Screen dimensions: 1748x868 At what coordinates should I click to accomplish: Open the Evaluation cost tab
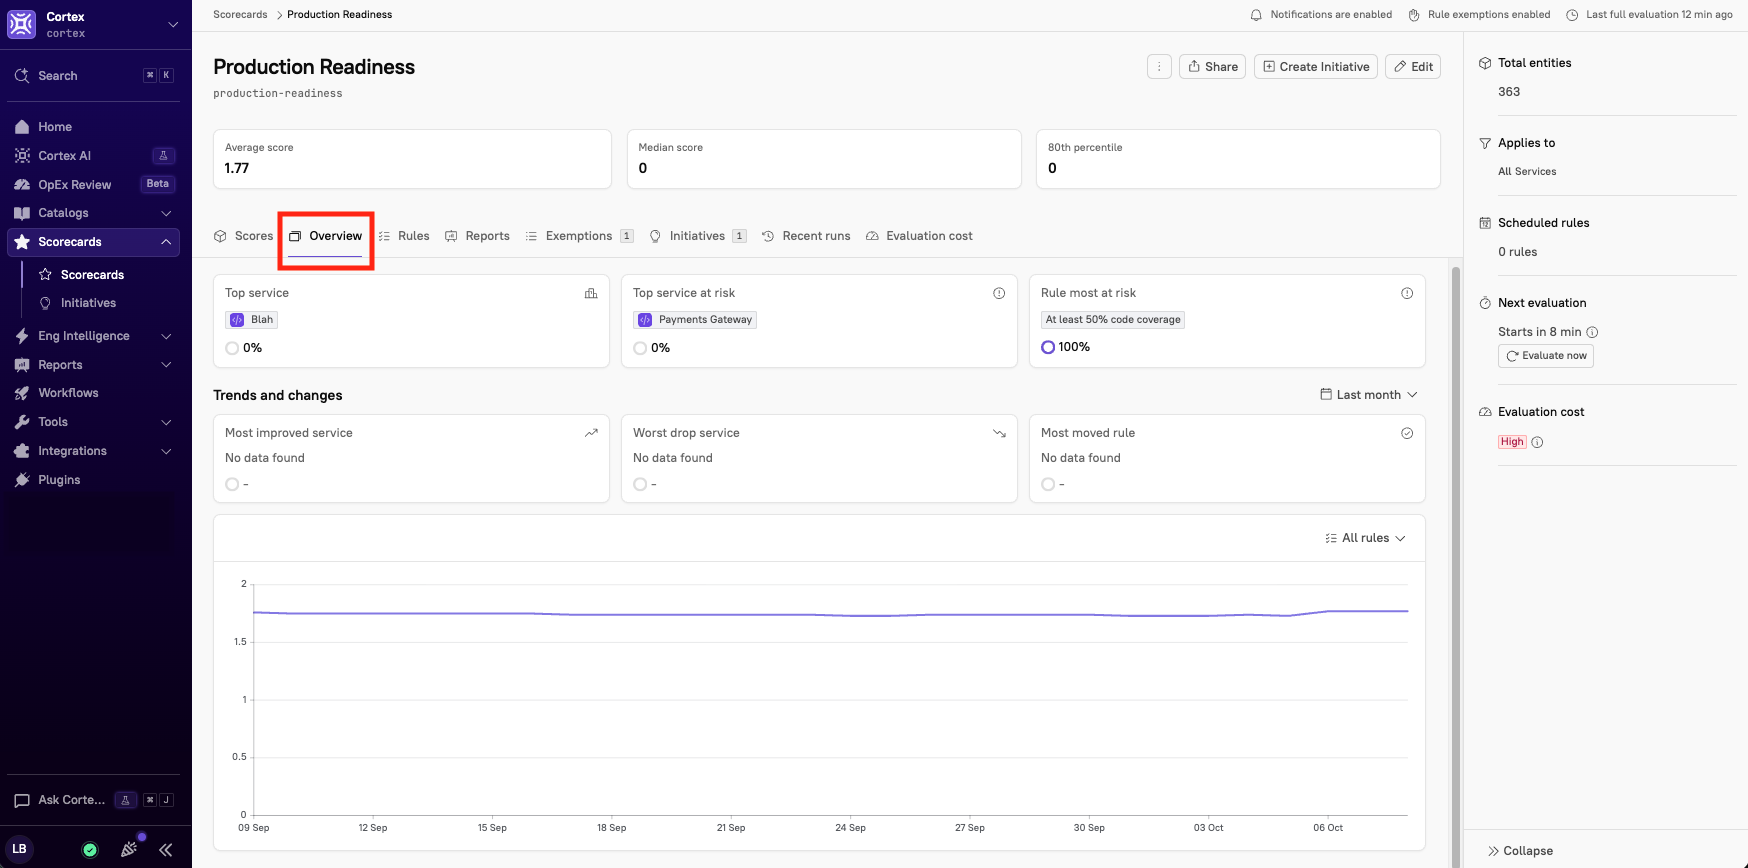coord(919,236)
